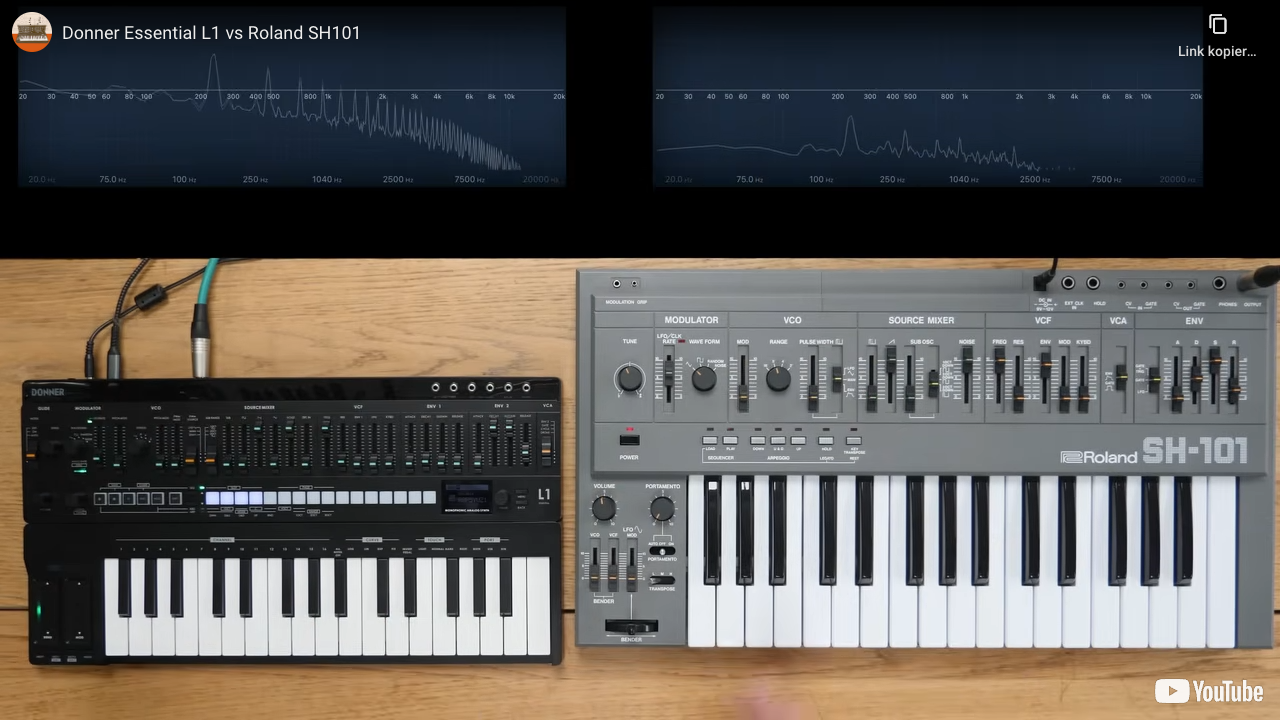Screen dimensions: 1280x720
Task: Copy the video link with 'Link kopier...'
Action: click(1217, 36)
